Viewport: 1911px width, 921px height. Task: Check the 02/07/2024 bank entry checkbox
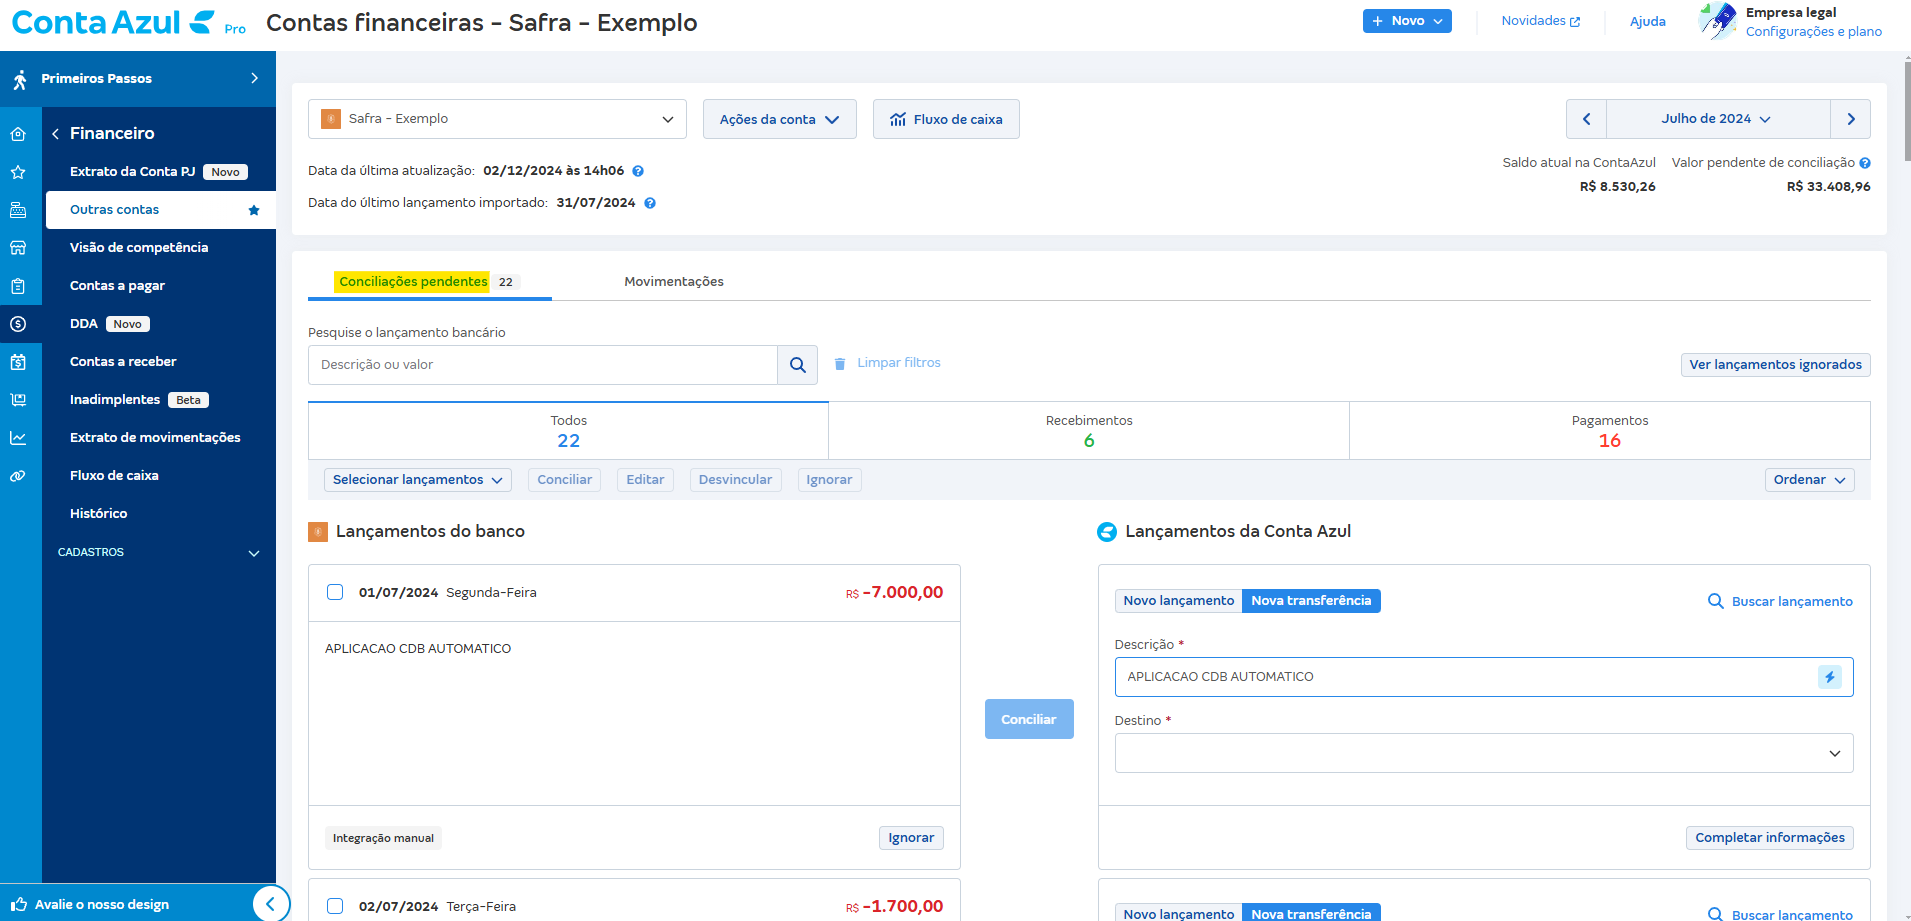tap(335, 906)
